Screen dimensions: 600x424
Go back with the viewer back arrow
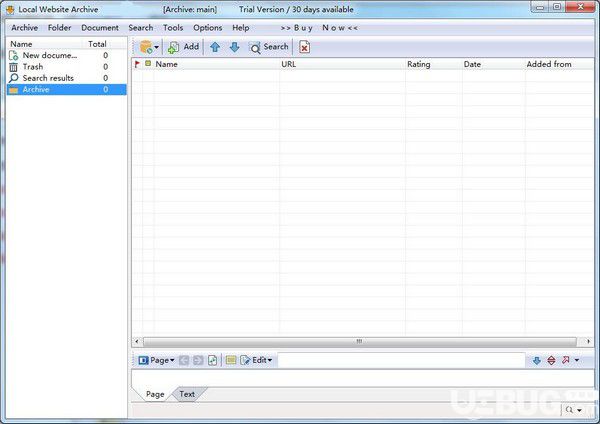184,360
